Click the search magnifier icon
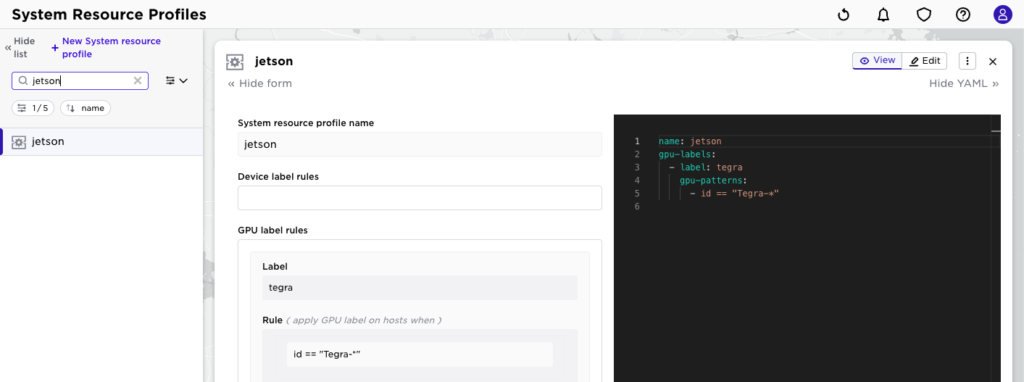The image size is (1024, 382). point(23,80)
